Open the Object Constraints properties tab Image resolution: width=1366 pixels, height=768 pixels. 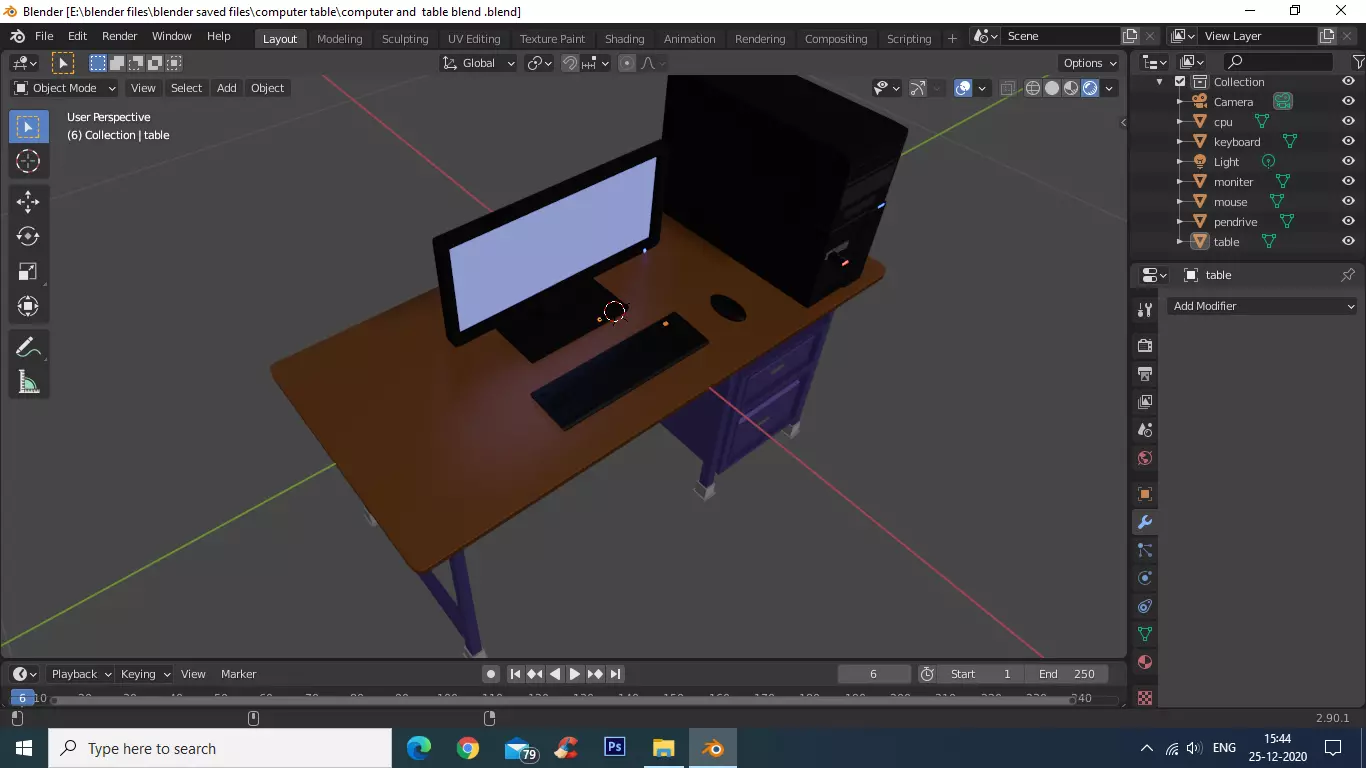pyautogui.click(x=1145, y=606)
